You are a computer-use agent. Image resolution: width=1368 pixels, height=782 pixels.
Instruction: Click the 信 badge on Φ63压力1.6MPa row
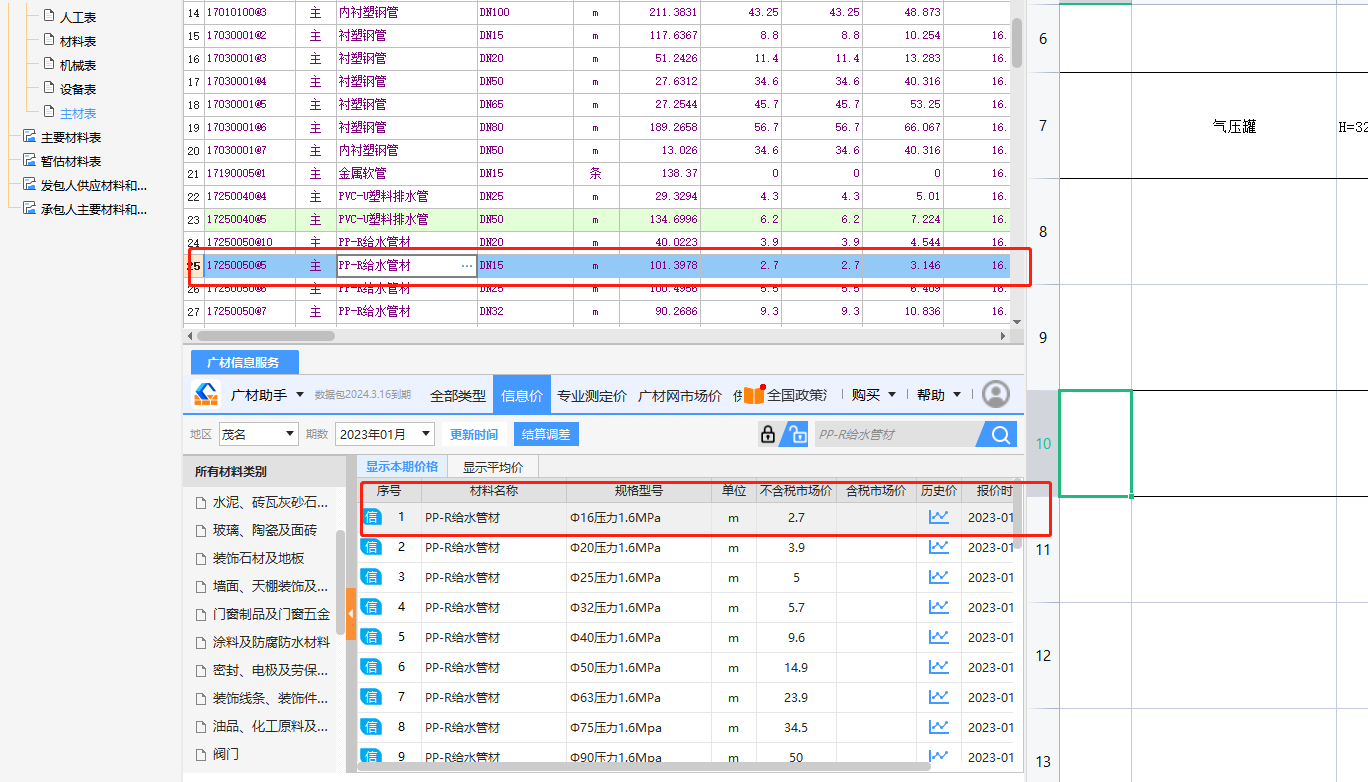(x=371, y=697)
